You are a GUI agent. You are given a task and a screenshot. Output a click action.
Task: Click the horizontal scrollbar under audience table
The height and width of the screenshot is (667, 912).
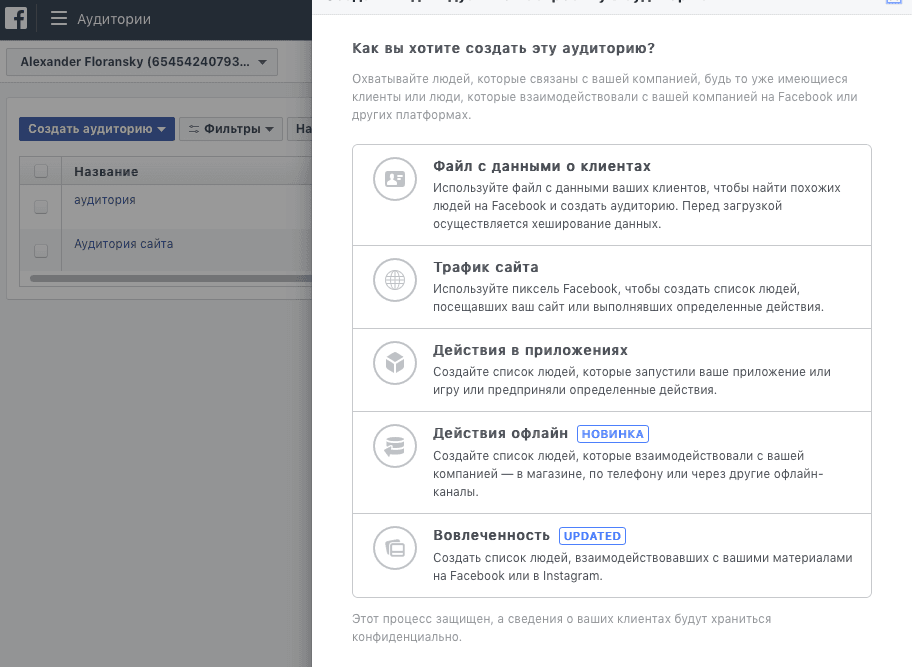170,279
